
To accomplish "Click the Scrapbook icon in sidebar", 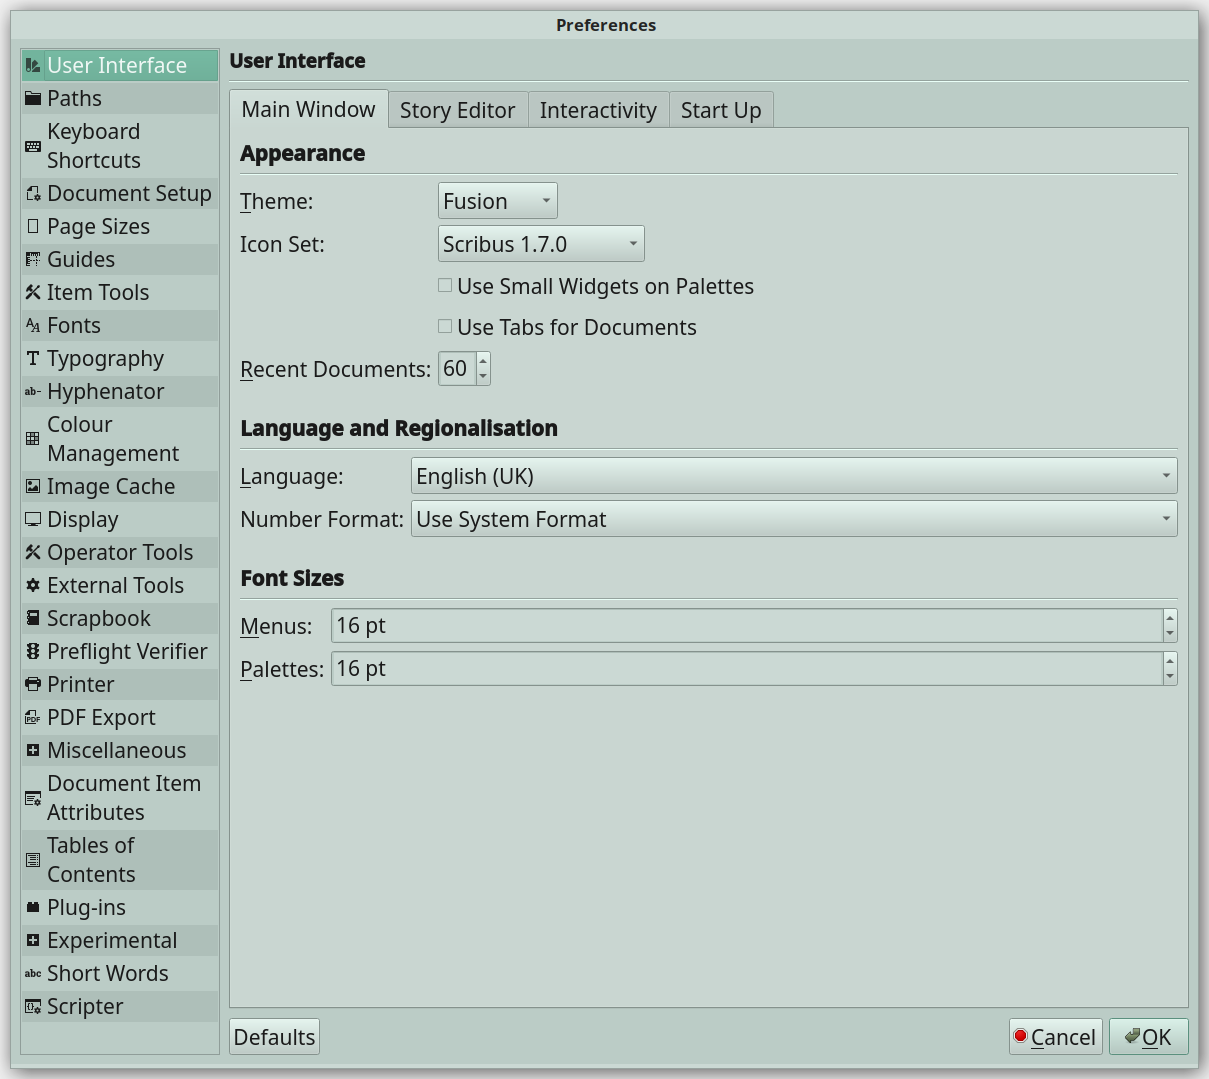I will [x=33, y=618].
